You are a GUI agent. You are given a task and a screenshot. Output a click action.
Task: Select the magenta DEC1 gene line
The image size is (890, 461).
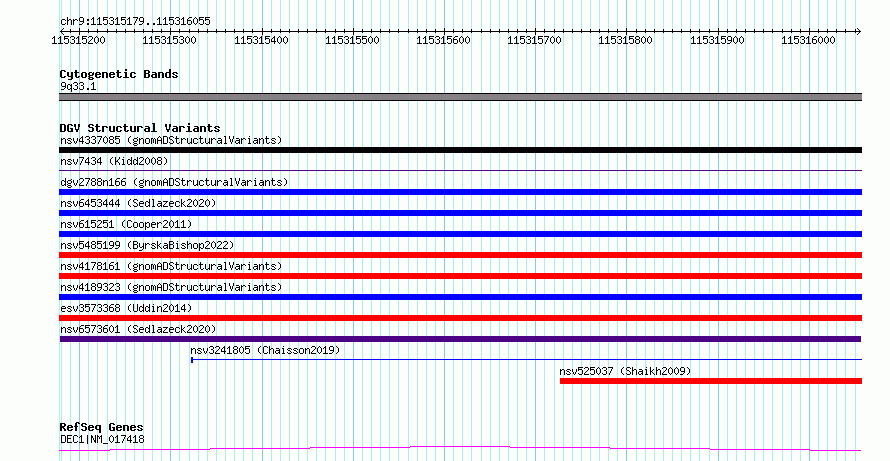(x=460, y=449)
